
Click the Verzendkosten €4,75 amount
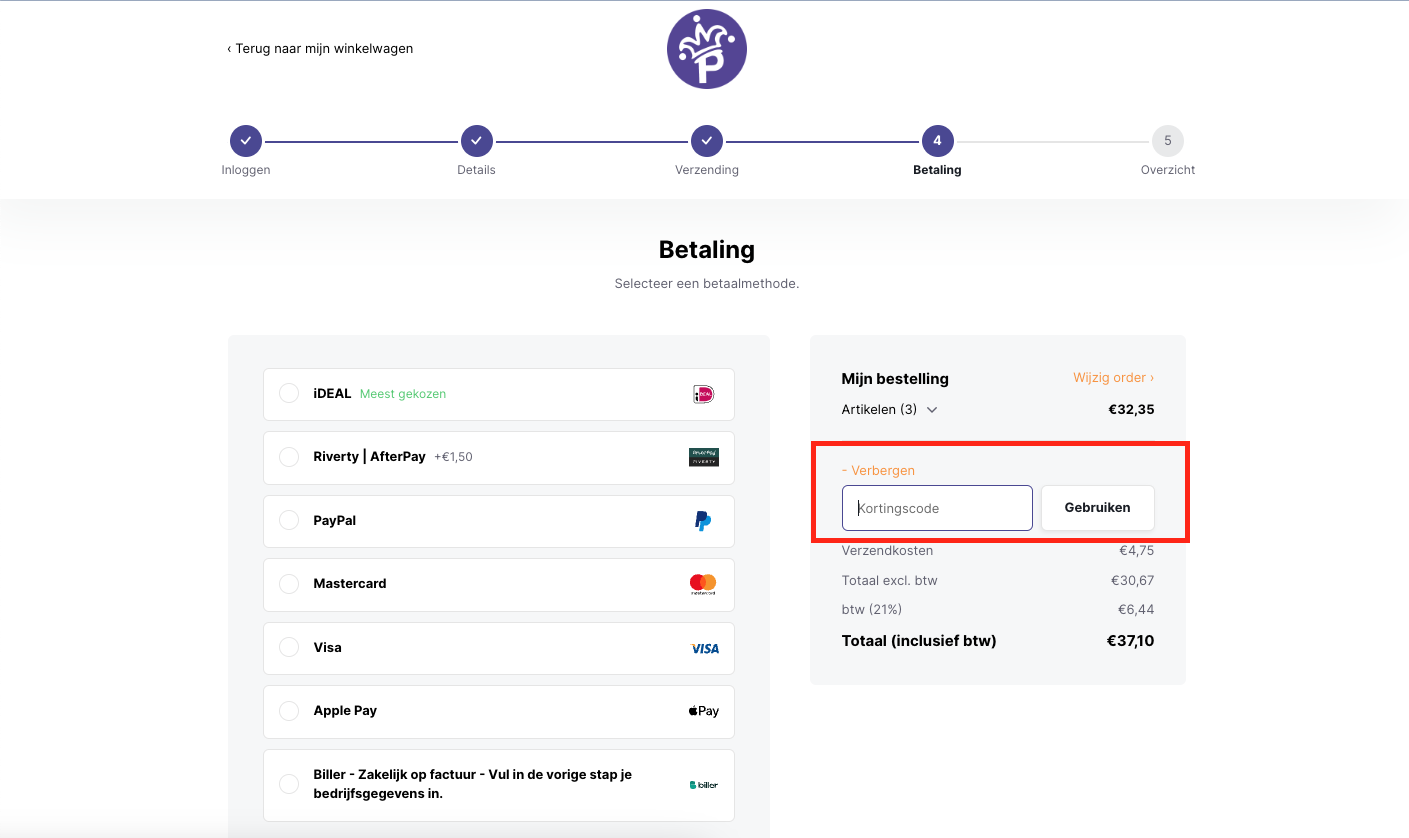(1136, 550)
